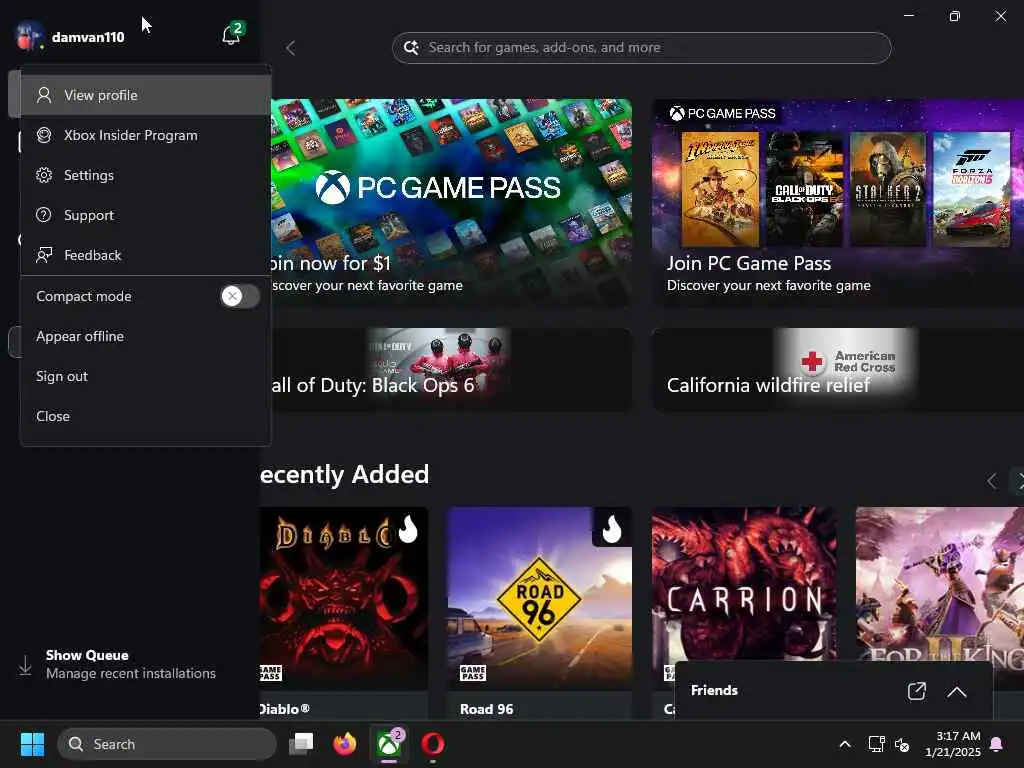Click the Call of Duty Black Ops cover in banner
The height and width of the screenshot is (768, 1024).
805,189
